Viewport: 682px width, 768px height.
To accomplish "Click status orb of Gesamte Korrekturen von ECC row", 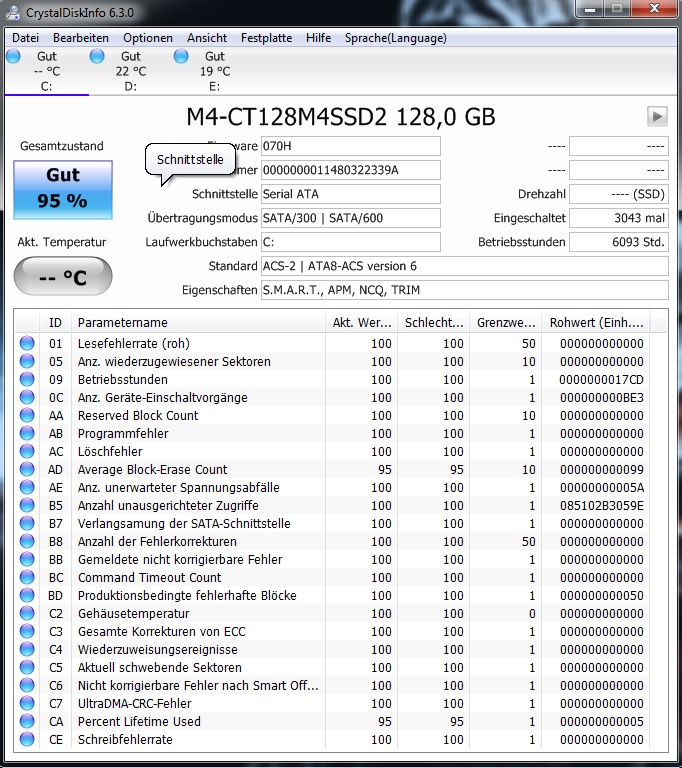I will (x=27, y=631).
